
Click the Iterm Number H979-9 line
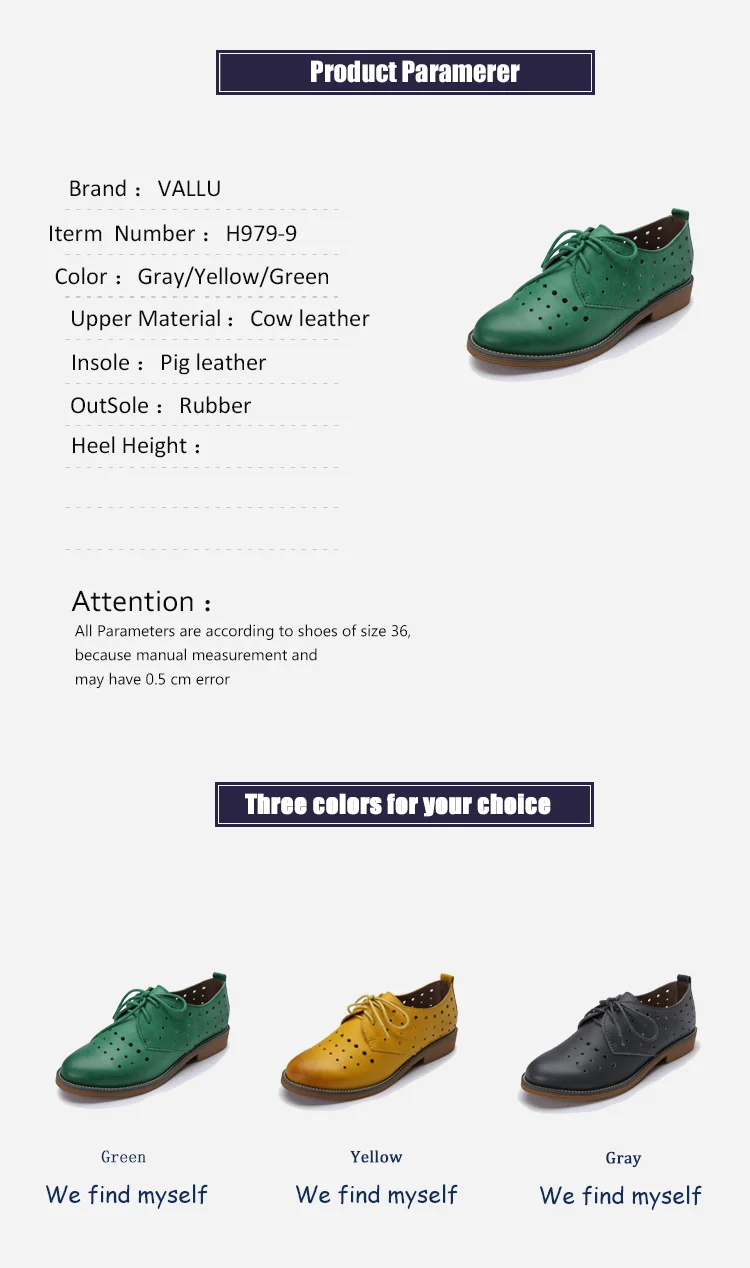[172, 233]
